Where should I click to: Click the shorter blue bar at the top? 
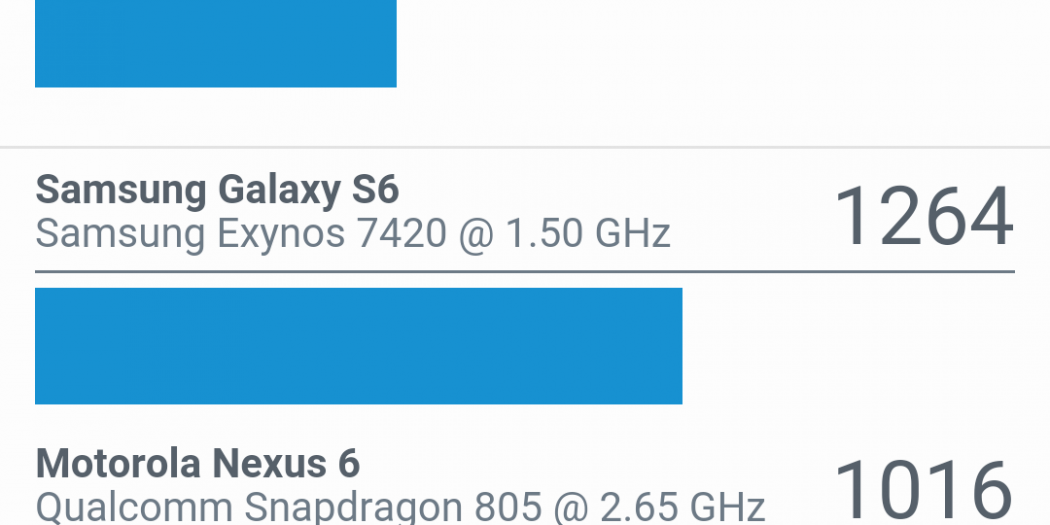(215, 43)
